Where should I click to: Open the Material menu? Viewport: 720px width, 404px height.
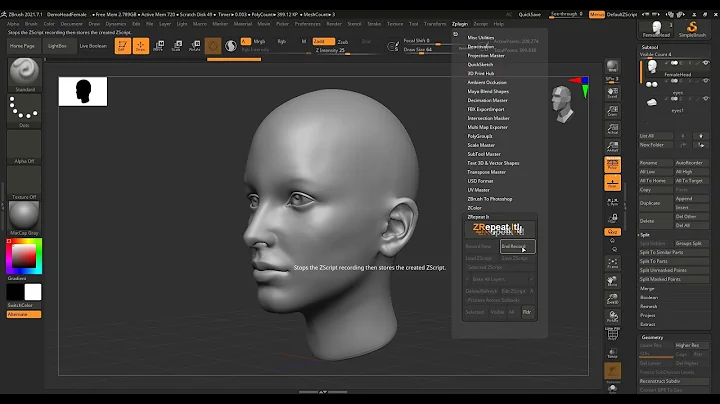pyautogui.click(x=242, y=24)
